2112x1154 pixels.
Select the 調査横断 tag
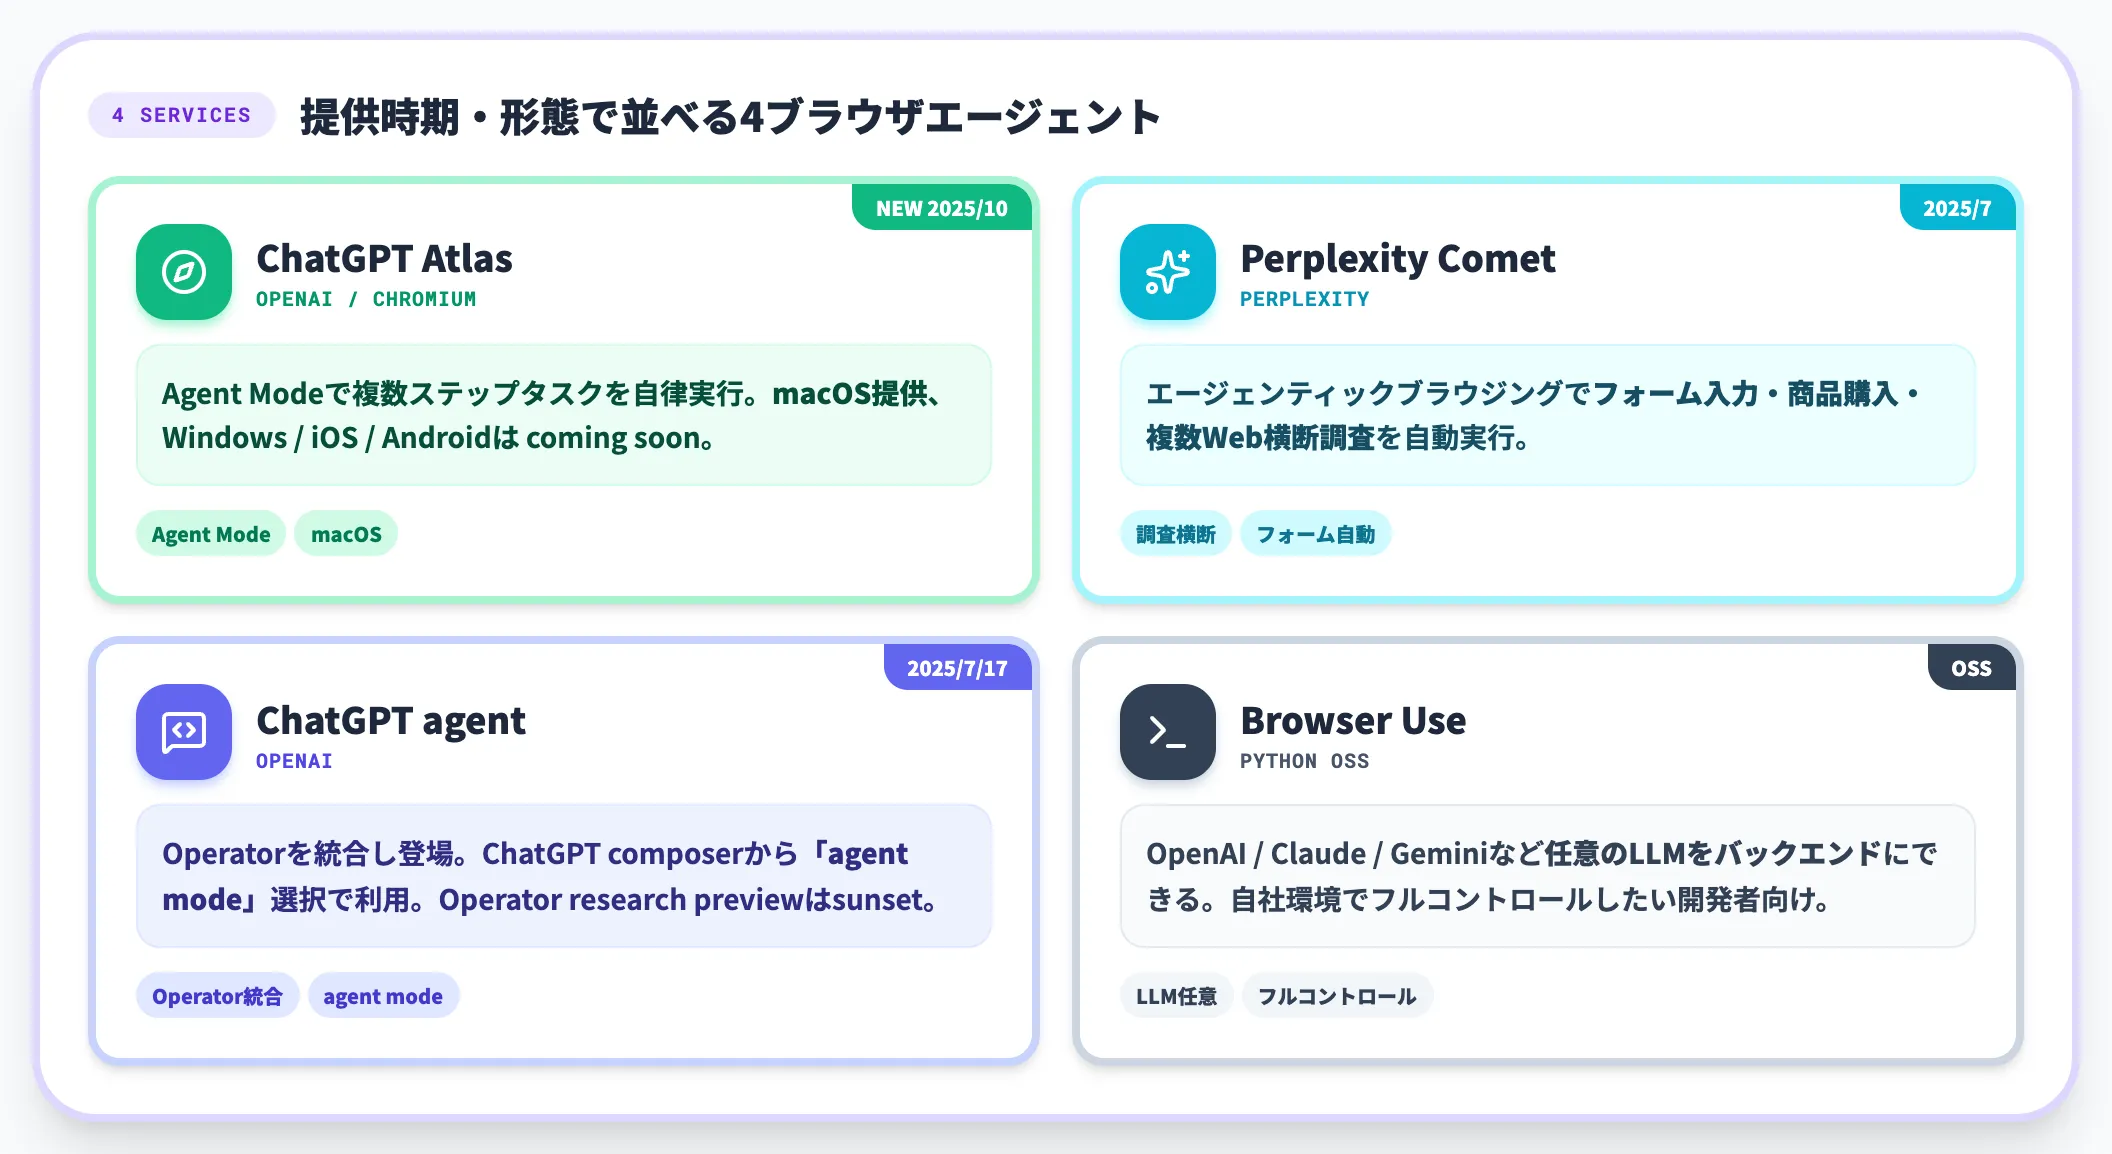pyautogui.click(x=1176, y=534)
